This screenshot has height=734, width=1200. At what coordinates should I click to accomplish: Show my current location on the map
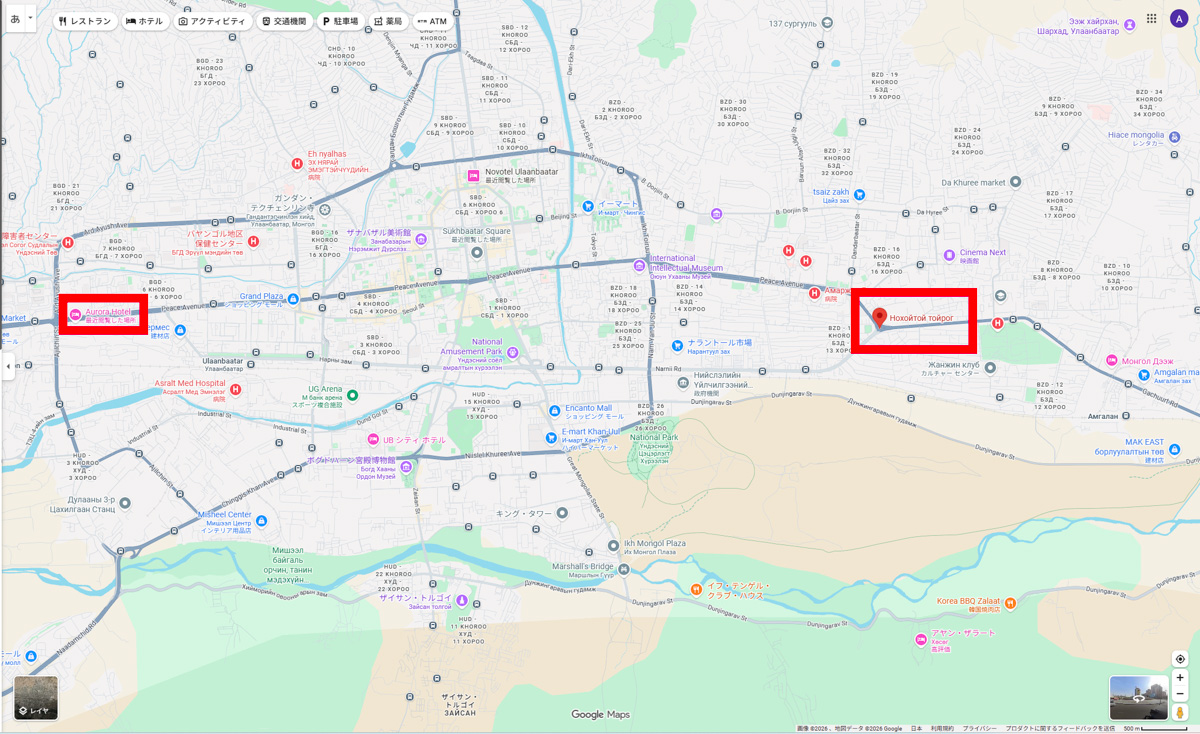pos(1180,659)
